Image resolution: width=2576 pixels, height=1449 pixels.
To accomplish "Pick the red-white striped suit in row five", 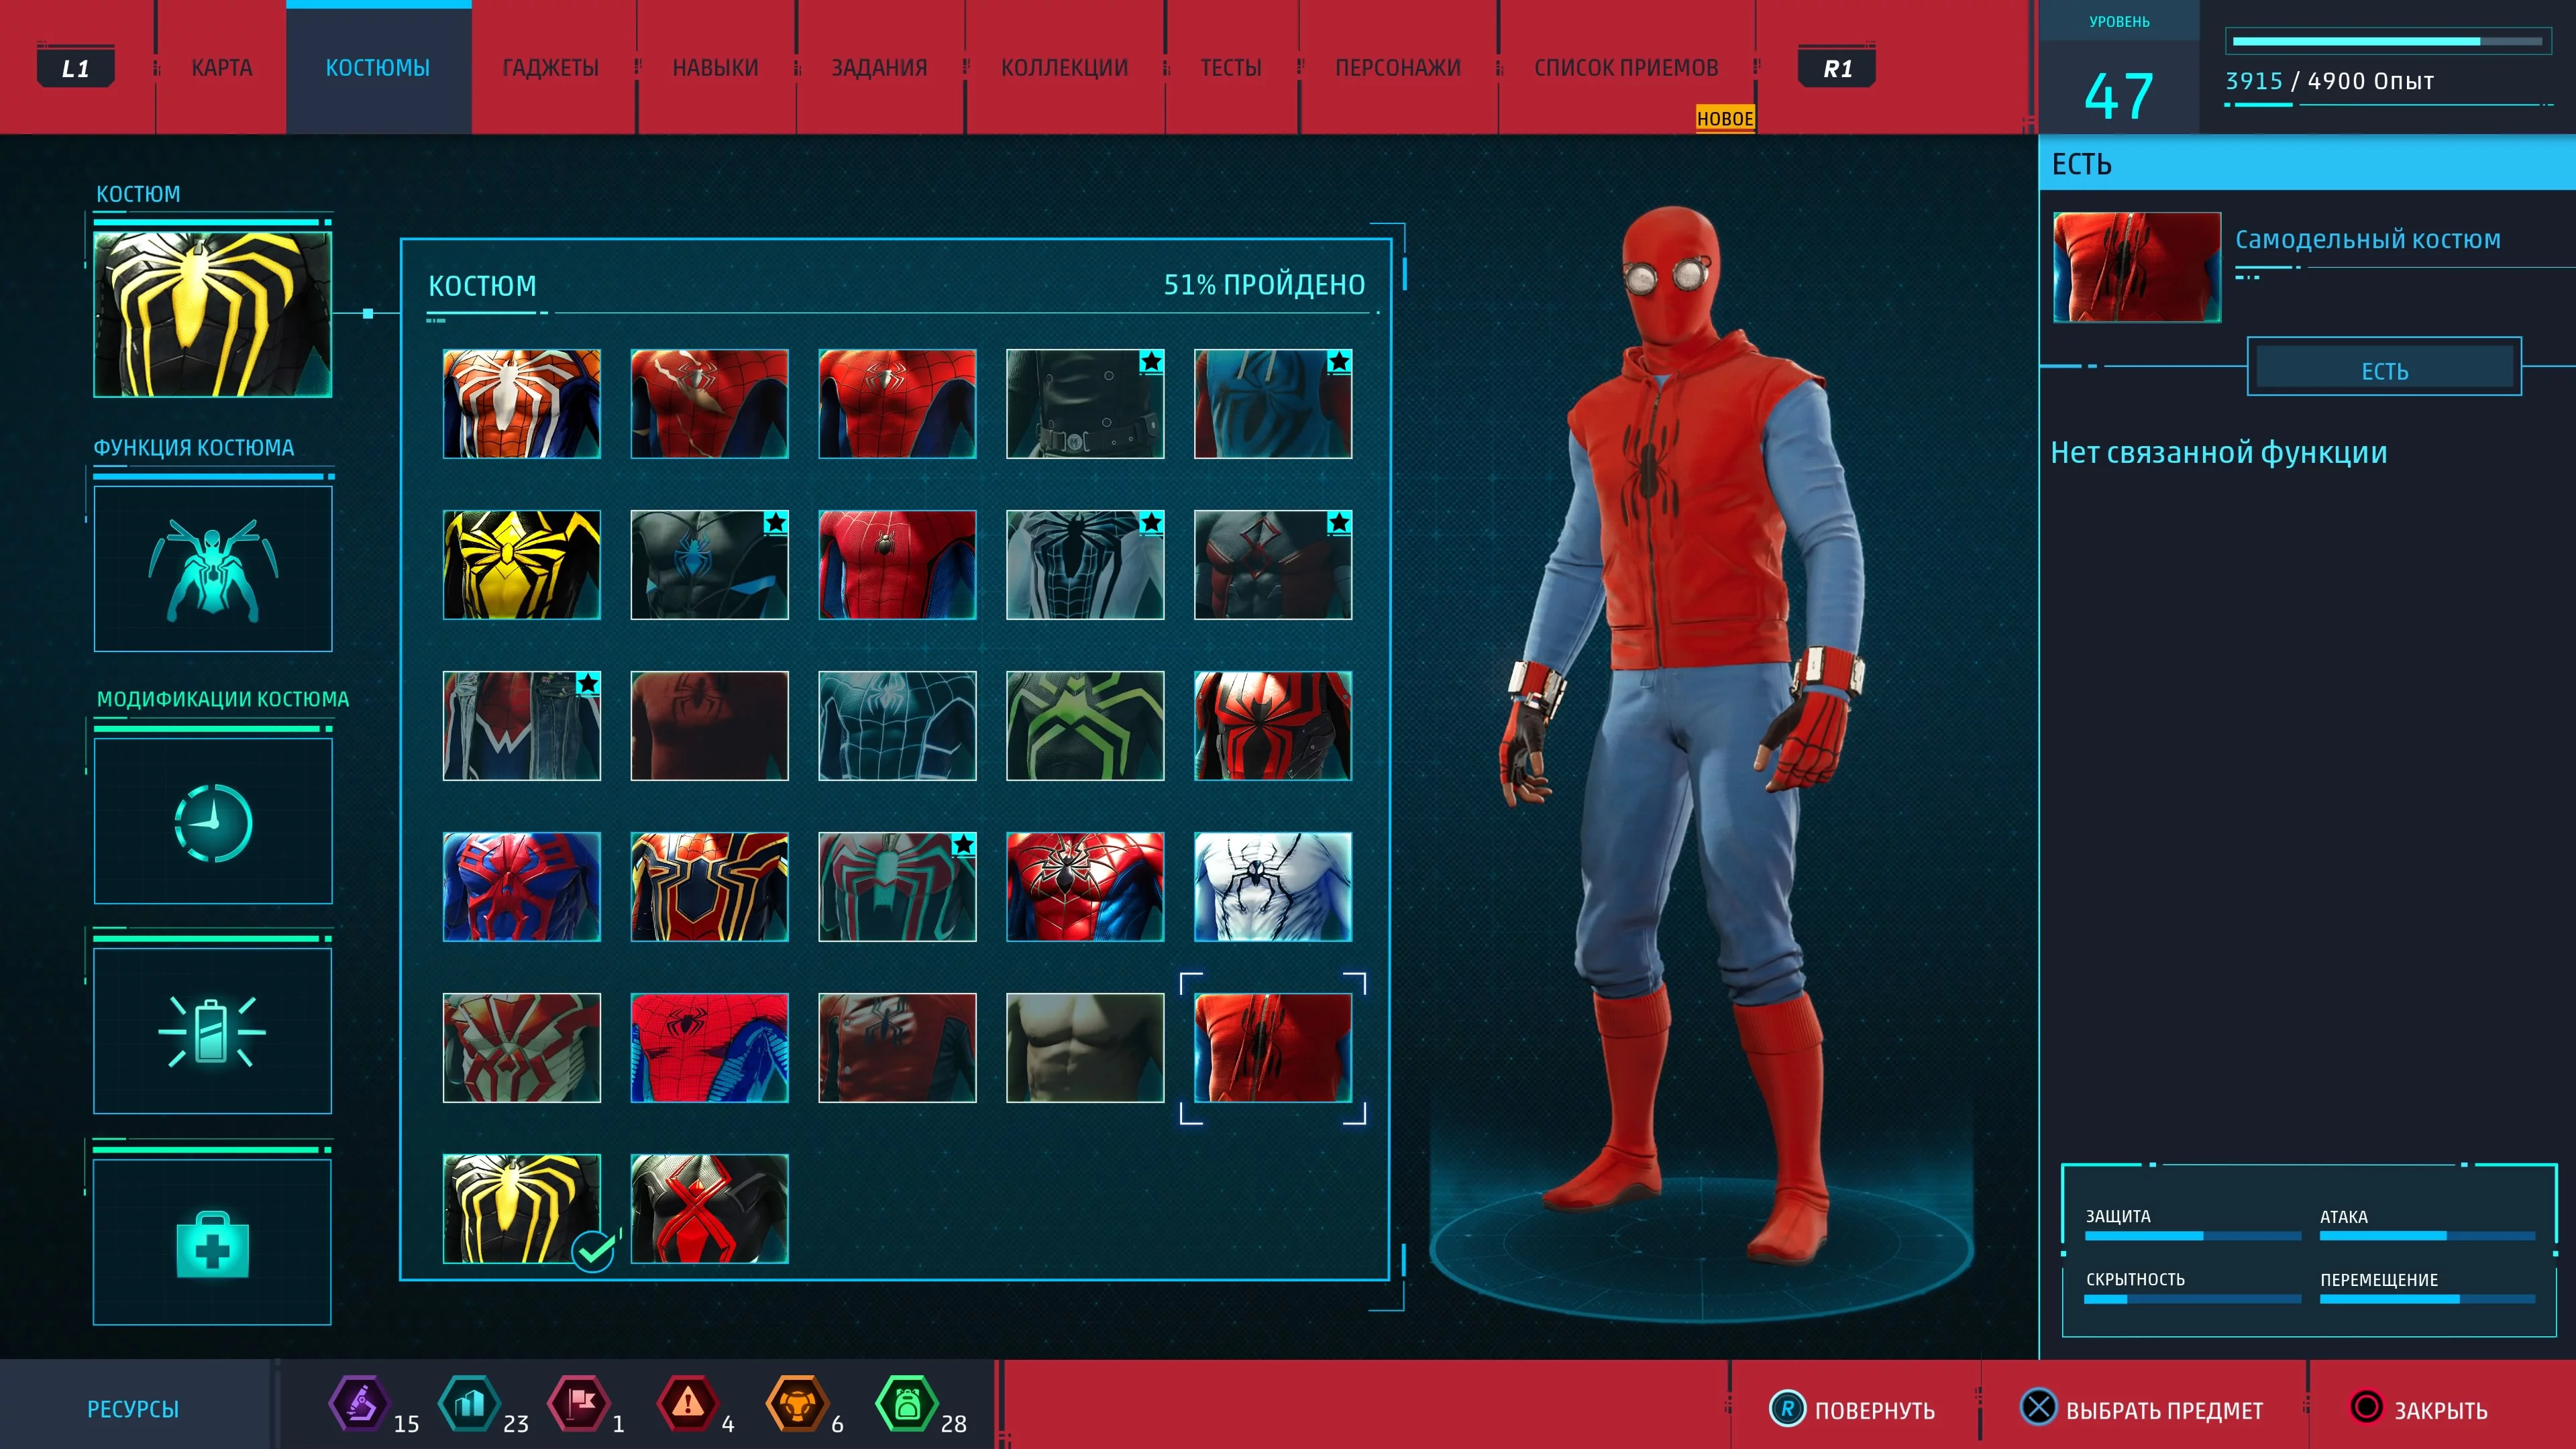I will point(522,1048).
